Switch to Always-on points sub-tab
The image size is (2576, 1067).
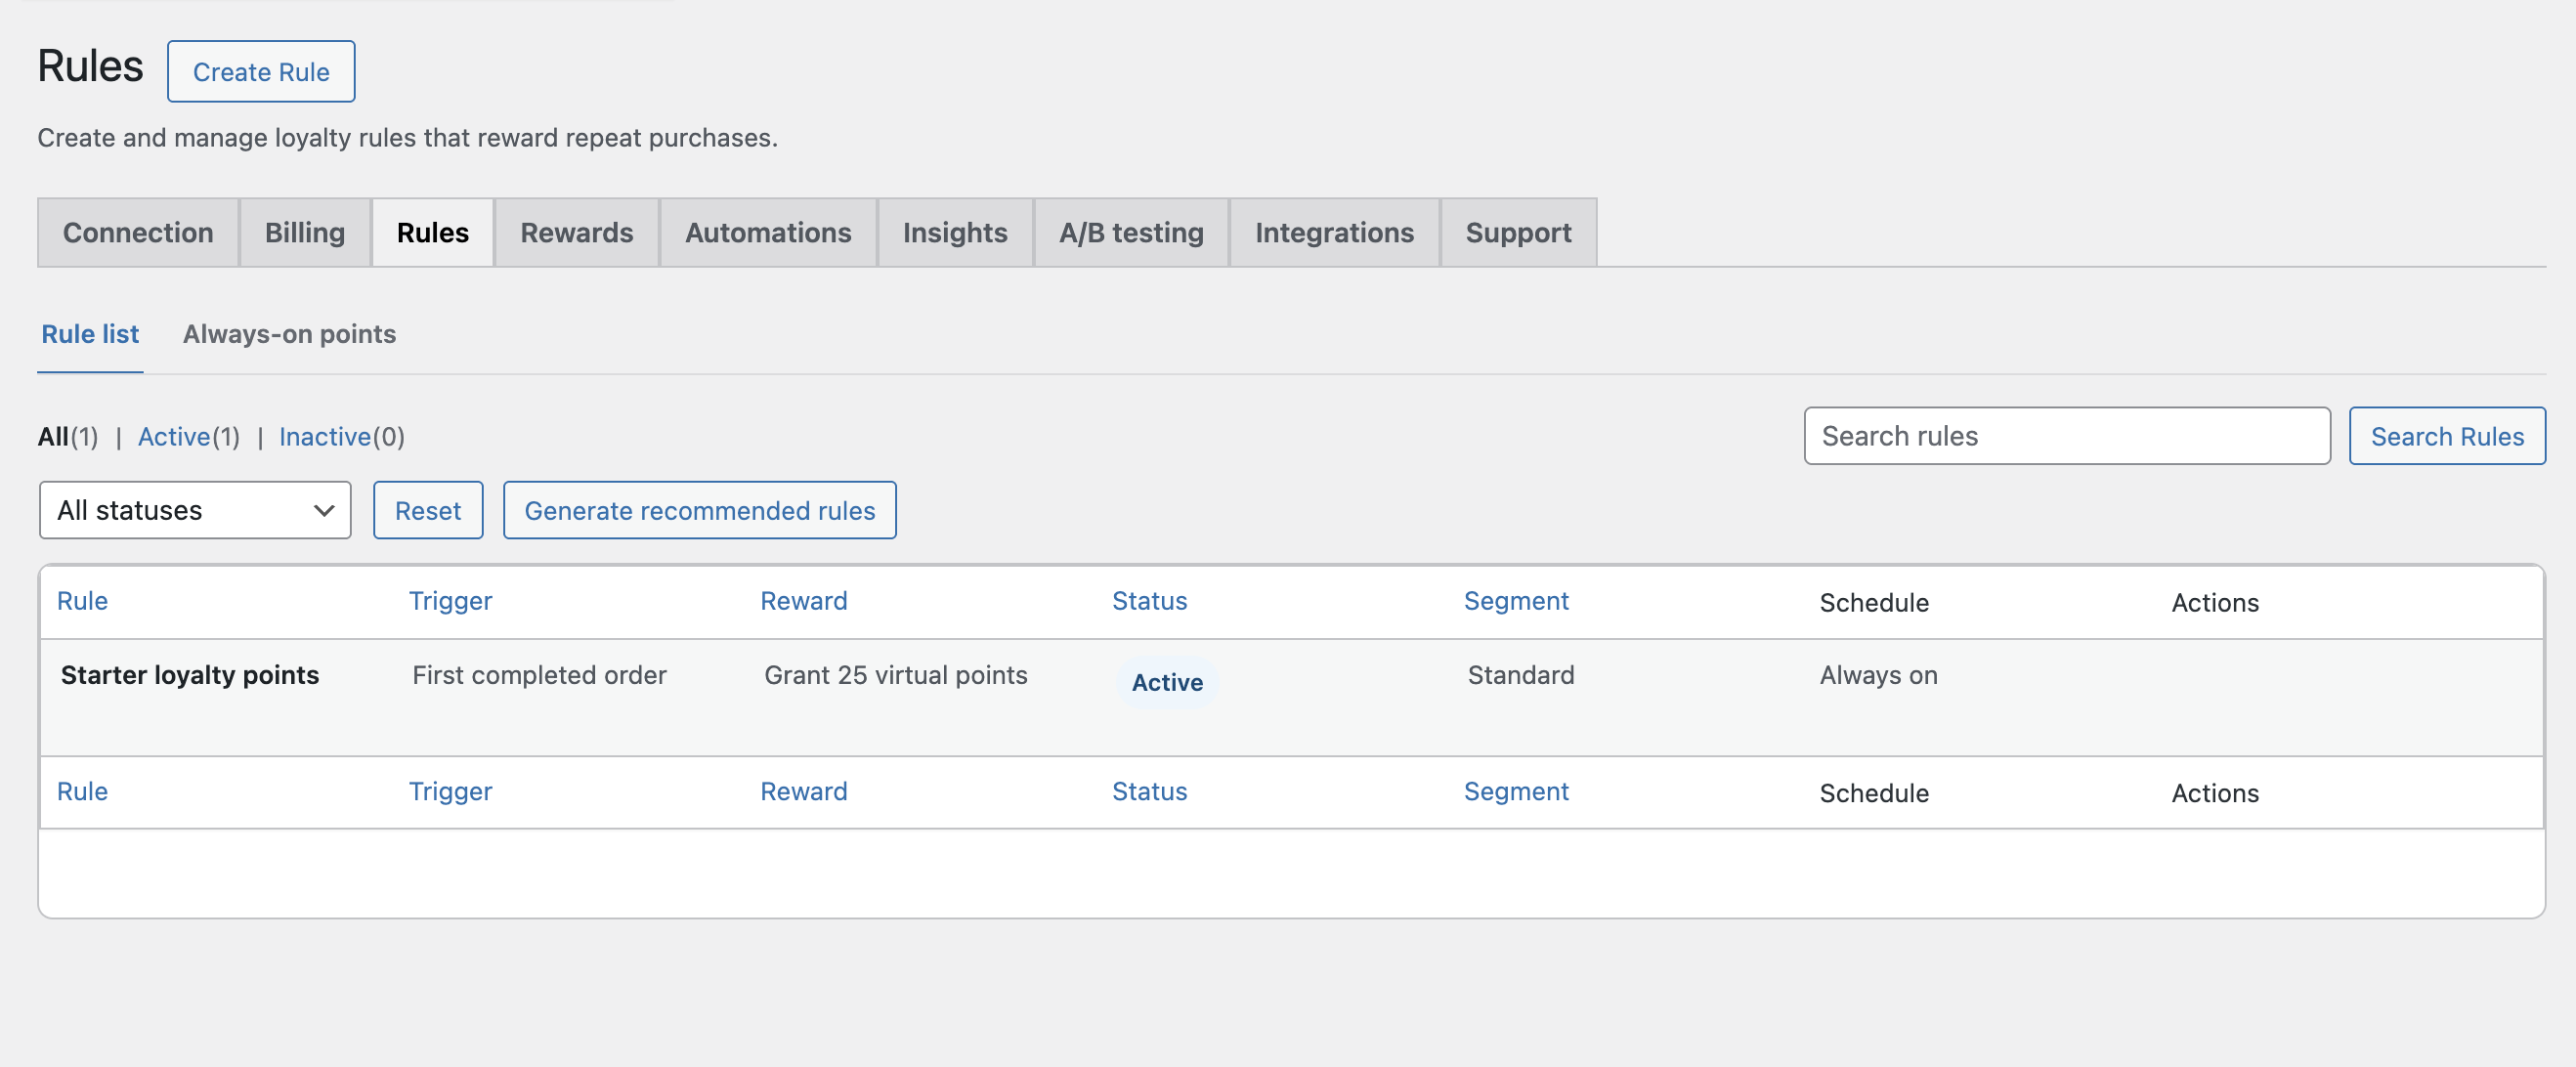pyautogui.click(x=289, y=334)
